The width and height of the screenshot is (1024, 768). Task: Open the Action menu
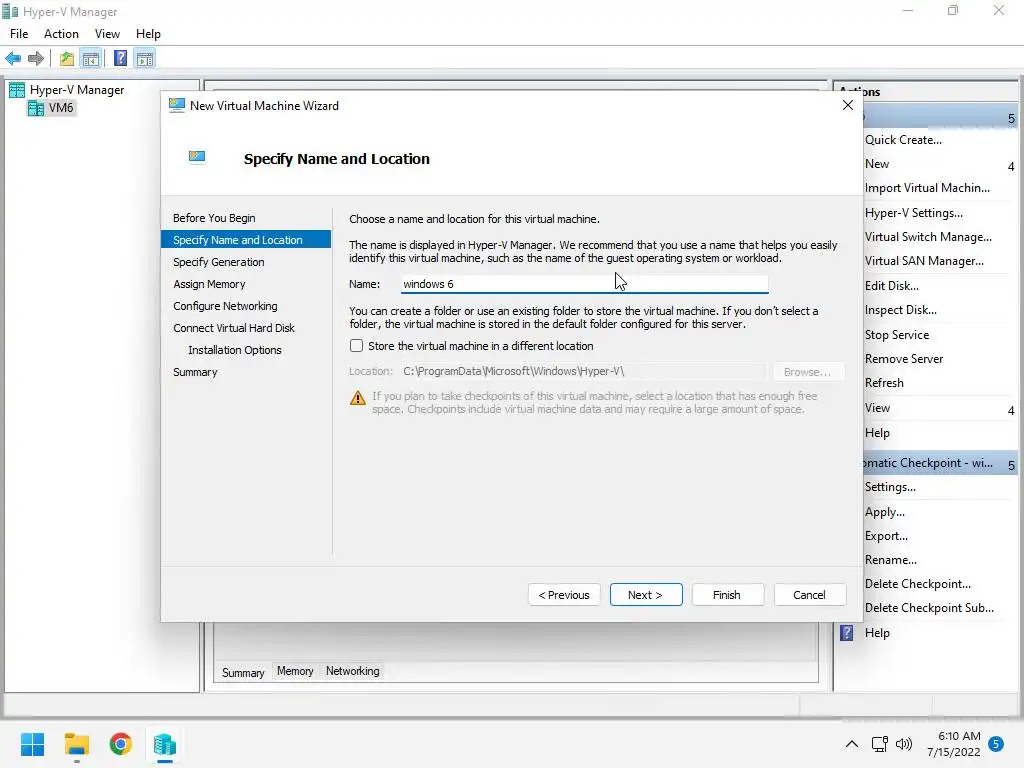point(61,34)
